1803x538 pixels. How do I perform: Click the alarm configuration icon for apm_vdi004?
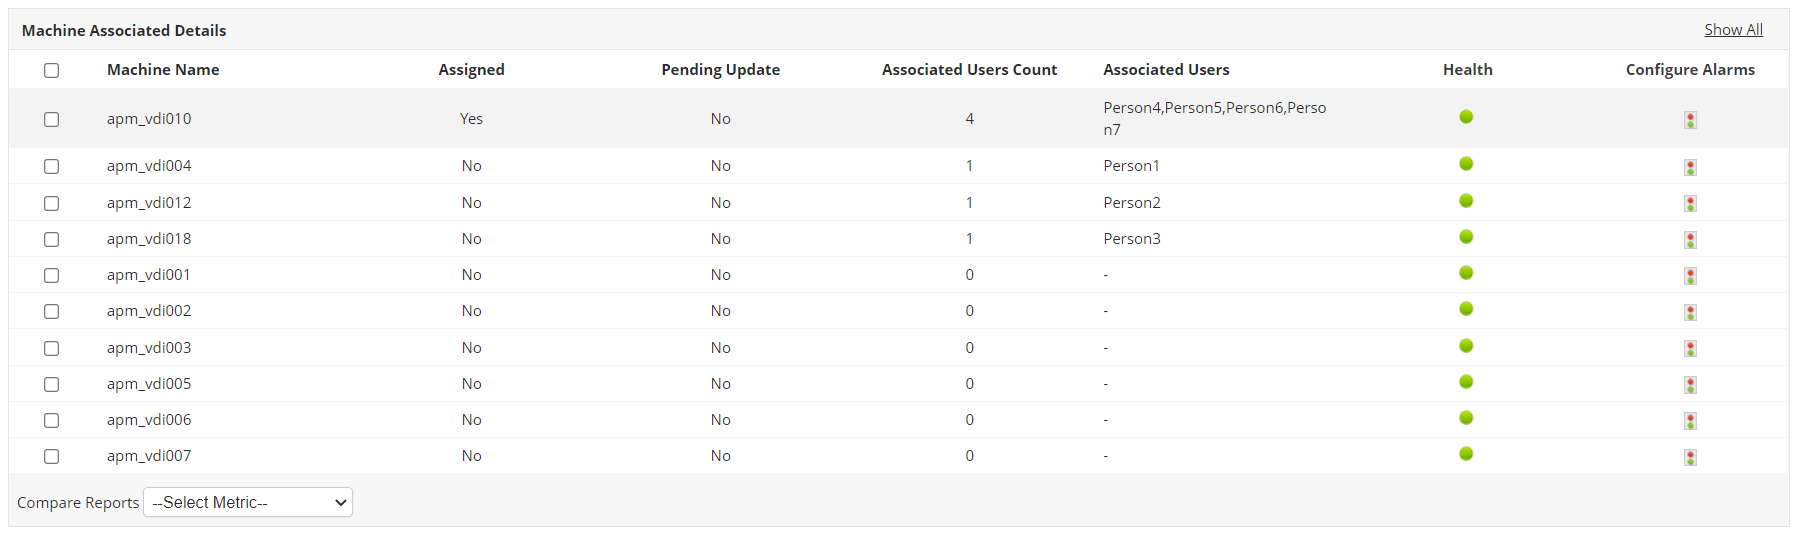[x=1690, y=167]
